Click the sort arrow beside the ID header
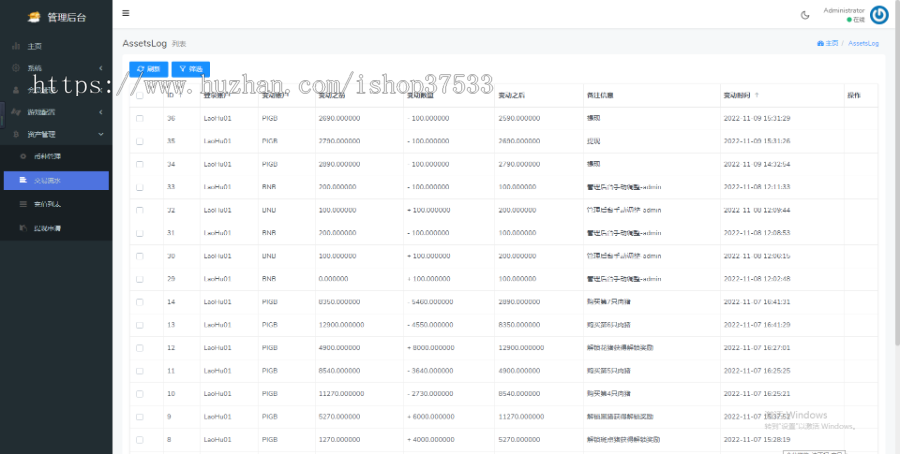Viewport: 900px width, 454px height. tap(181, 95)
